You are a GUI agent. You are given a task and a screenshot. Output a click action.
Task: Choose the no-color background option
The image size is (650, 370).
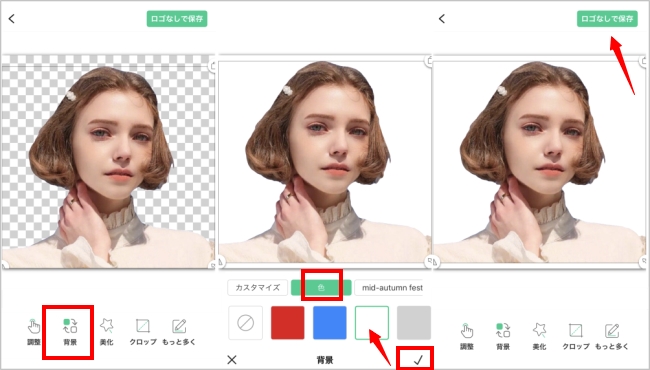pyautogui.click(x=245, y=323)
